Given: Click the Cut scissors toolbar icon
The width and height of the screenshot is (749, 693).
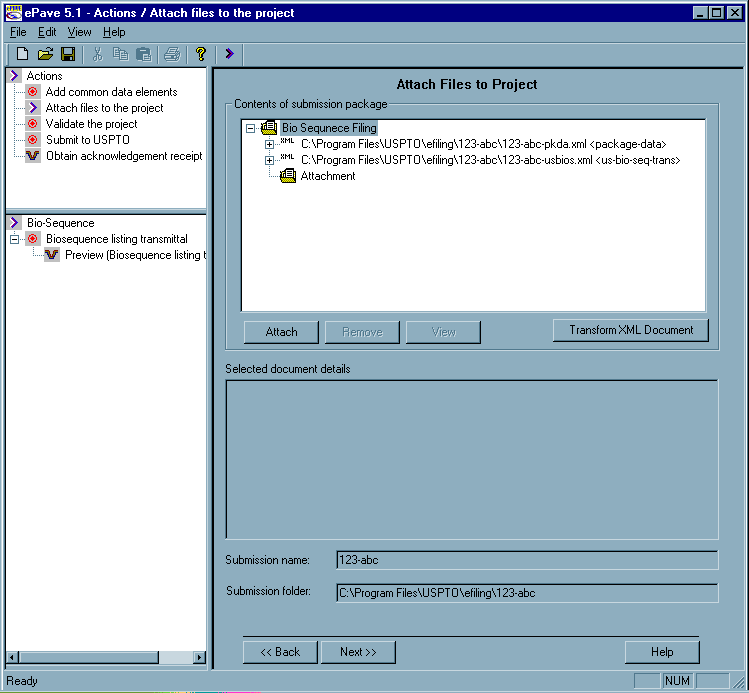Looking at the screenshot, I should point(97,54).
